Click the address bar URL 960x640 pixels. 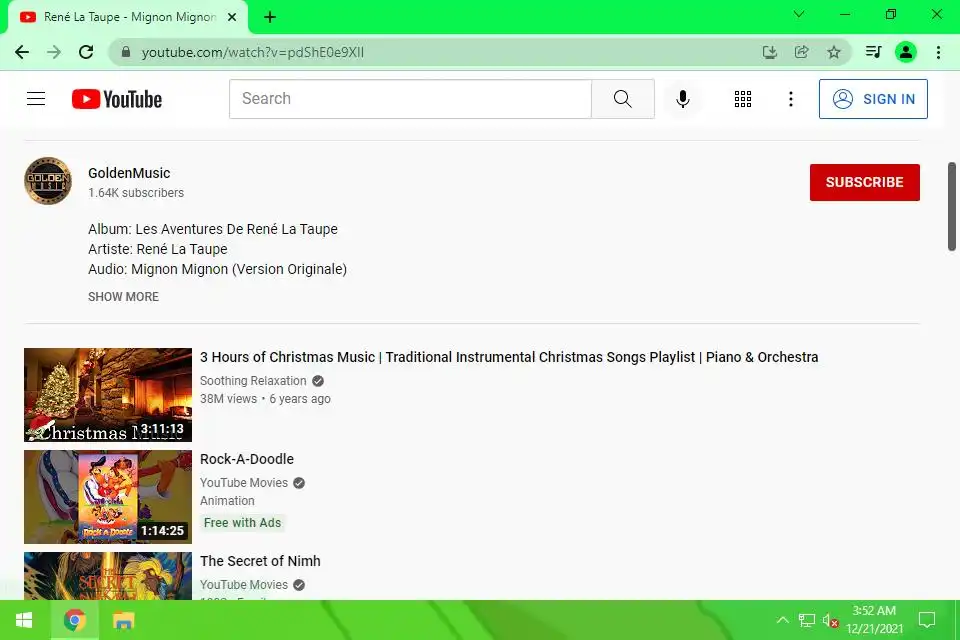253,52
